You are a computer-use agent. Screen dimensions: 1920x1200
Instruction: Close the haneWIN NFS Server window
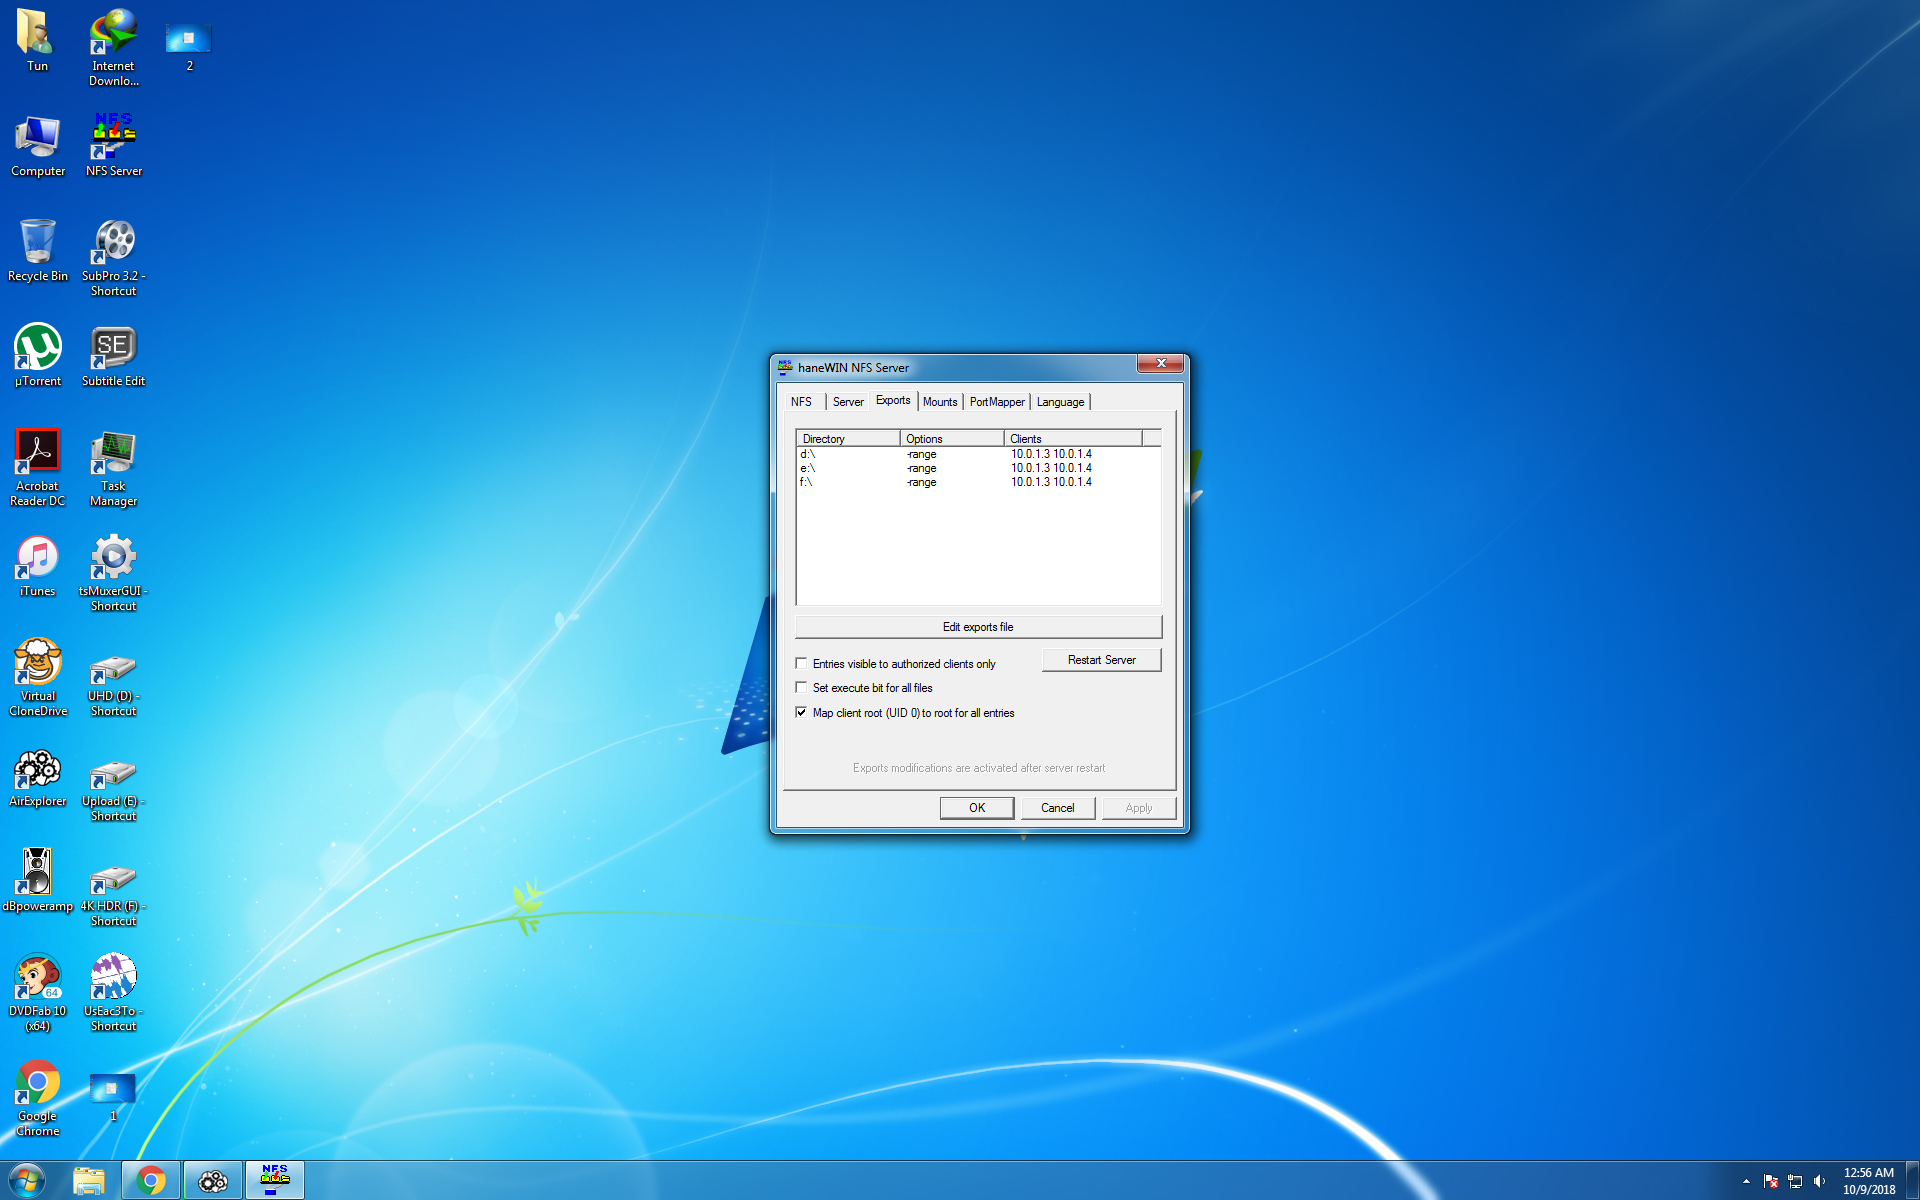[x=1161, y=364]
